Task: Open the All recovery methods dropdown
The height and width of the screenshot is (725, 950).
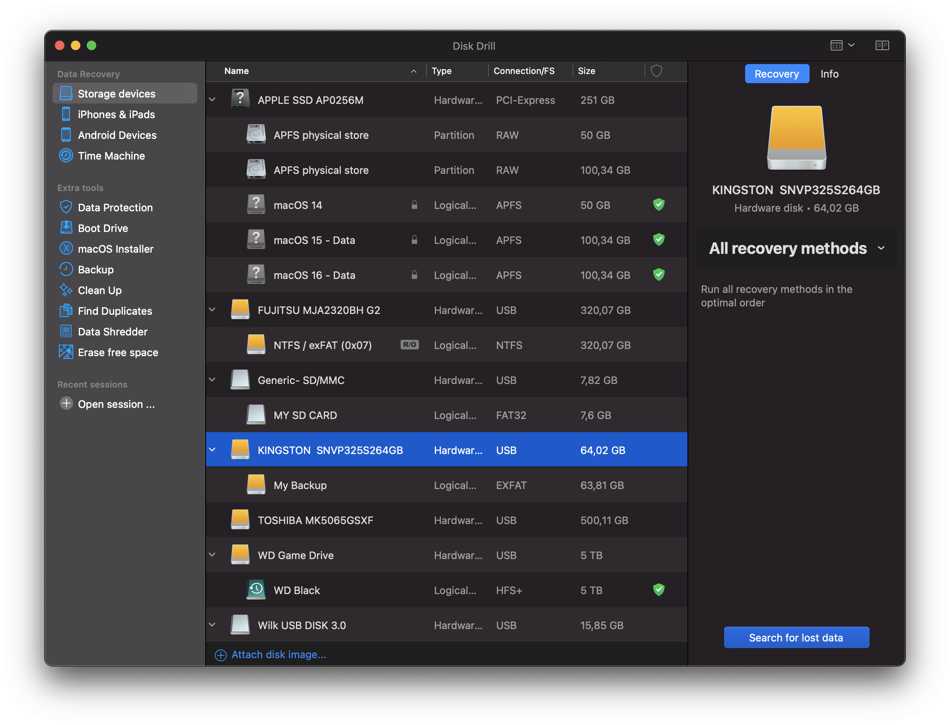Action: pyautogui.click(x=796, y=248)
